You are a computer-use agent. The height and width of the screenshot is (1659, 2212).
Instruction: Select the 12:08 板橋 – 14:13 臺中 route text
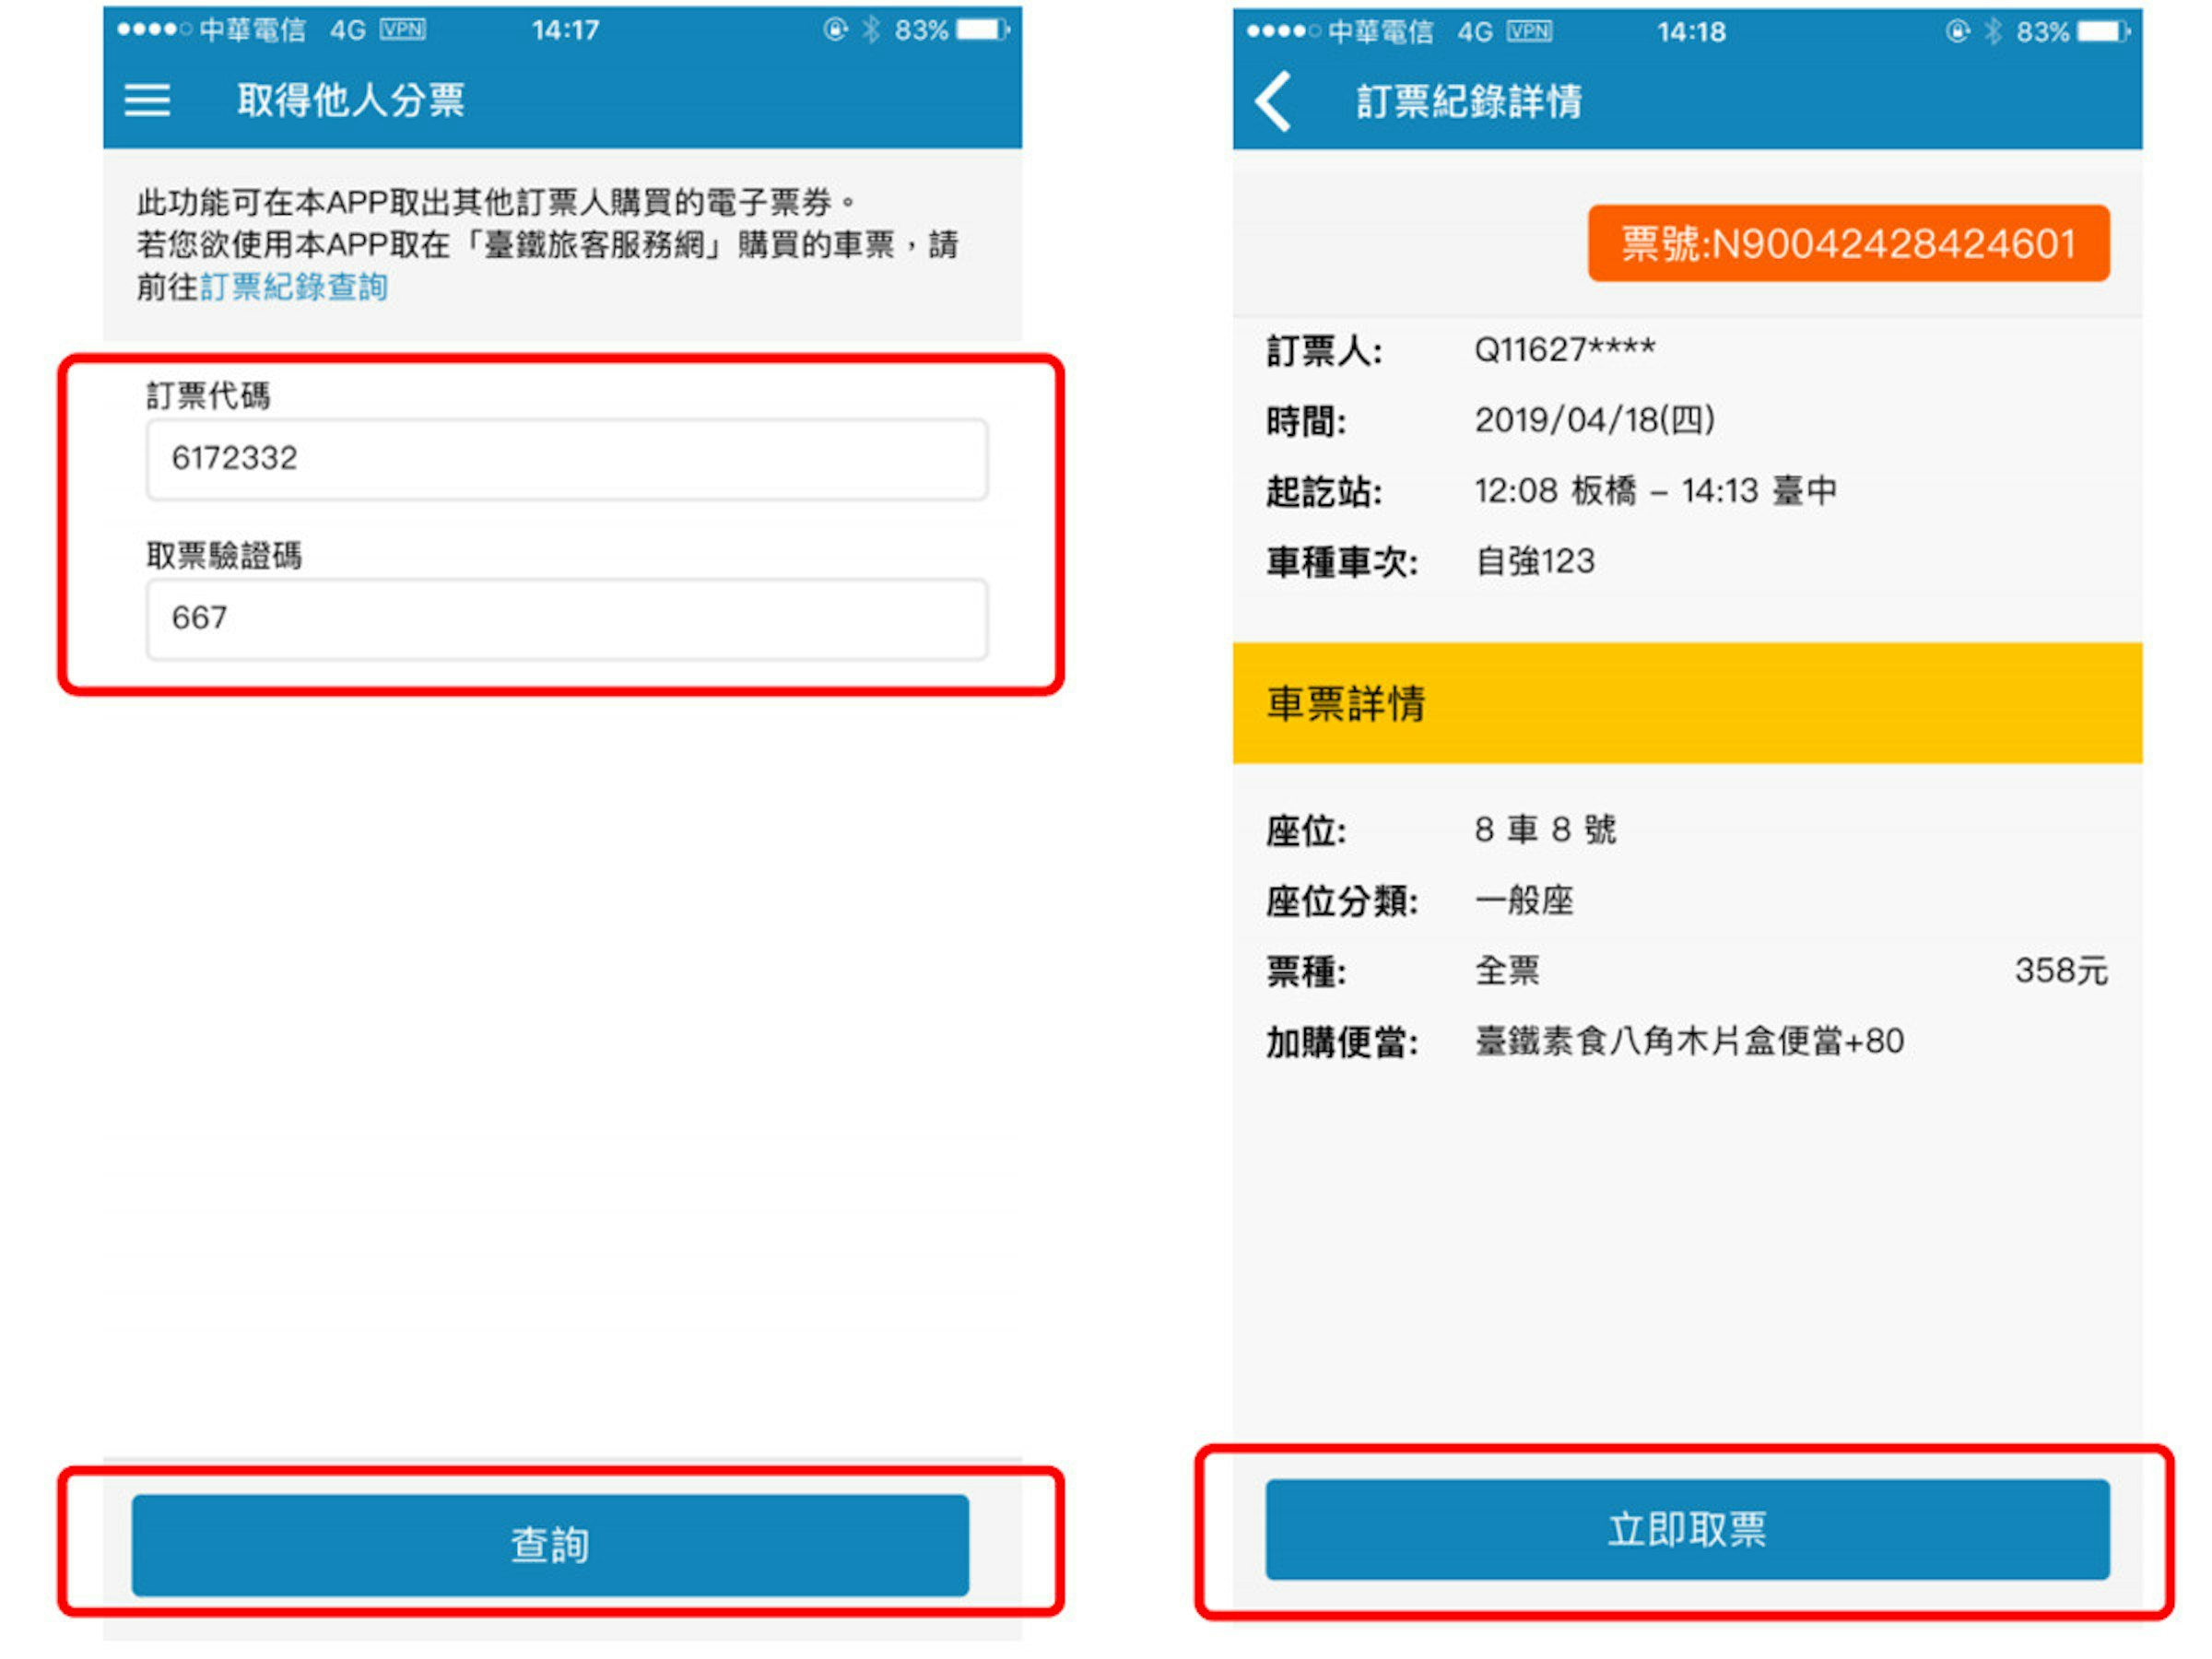point(1656,490)
